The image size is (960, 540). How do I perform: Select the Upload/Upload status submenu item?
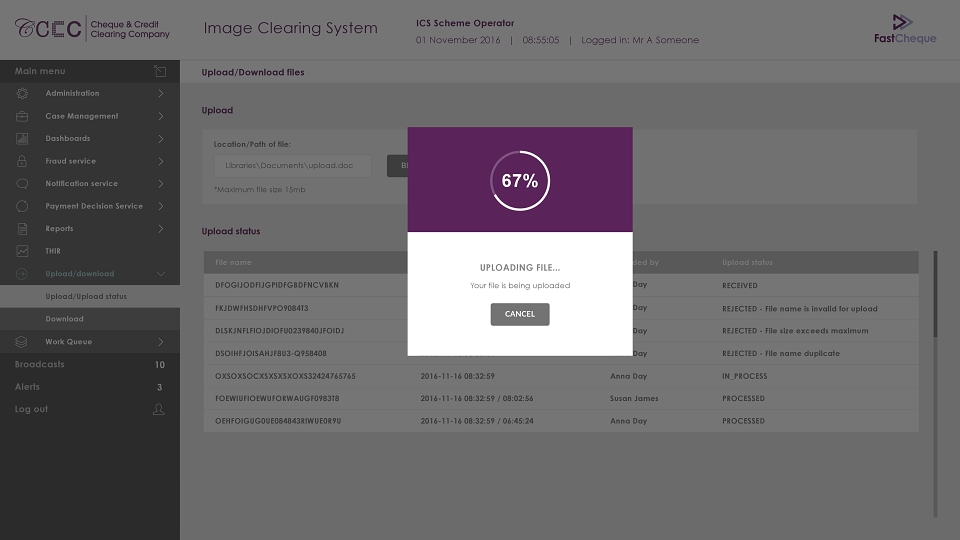(x=90, y=296)
